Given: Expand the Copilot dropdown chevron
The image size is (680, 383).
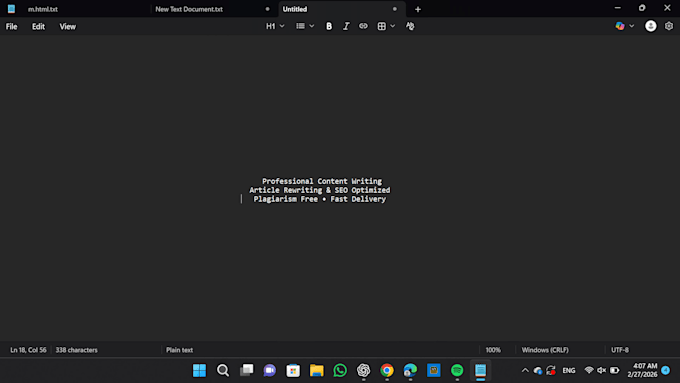Looking at the screenshot, I should (631, 26).
